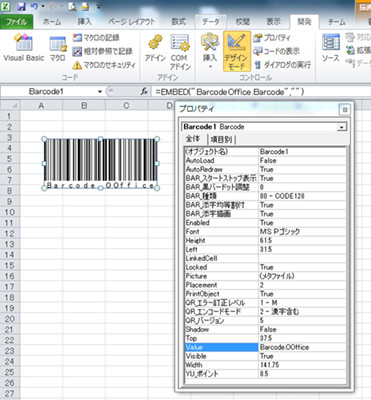Click the Picture value (メタファイル)
Viewport: 371px width, 400px height.
point(302,276)
